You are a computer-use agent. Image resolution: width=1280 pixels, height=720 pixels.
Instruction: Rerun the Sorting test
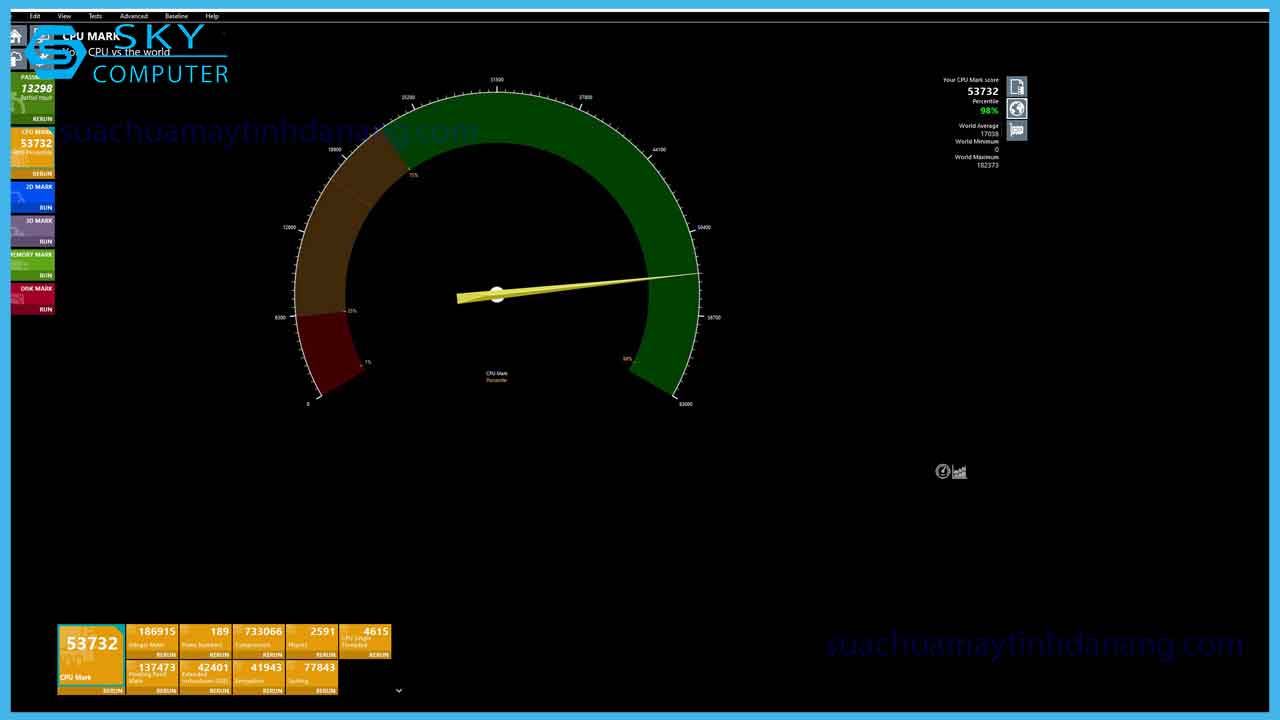[326, 691]
